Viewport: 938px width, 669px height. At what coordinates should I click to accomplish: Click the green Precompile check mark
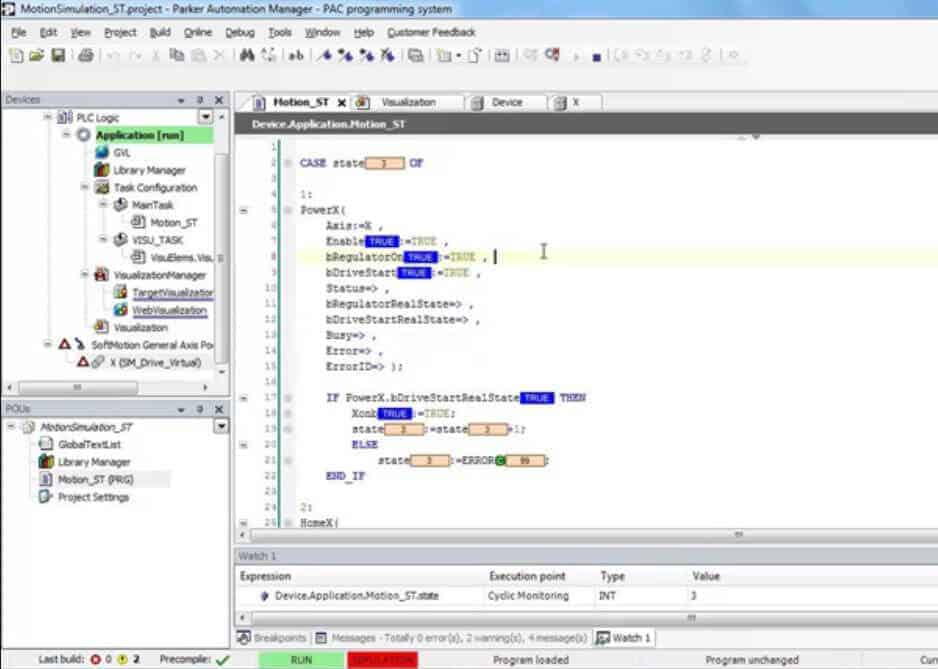pyautogui.click(x=222, y=659)
